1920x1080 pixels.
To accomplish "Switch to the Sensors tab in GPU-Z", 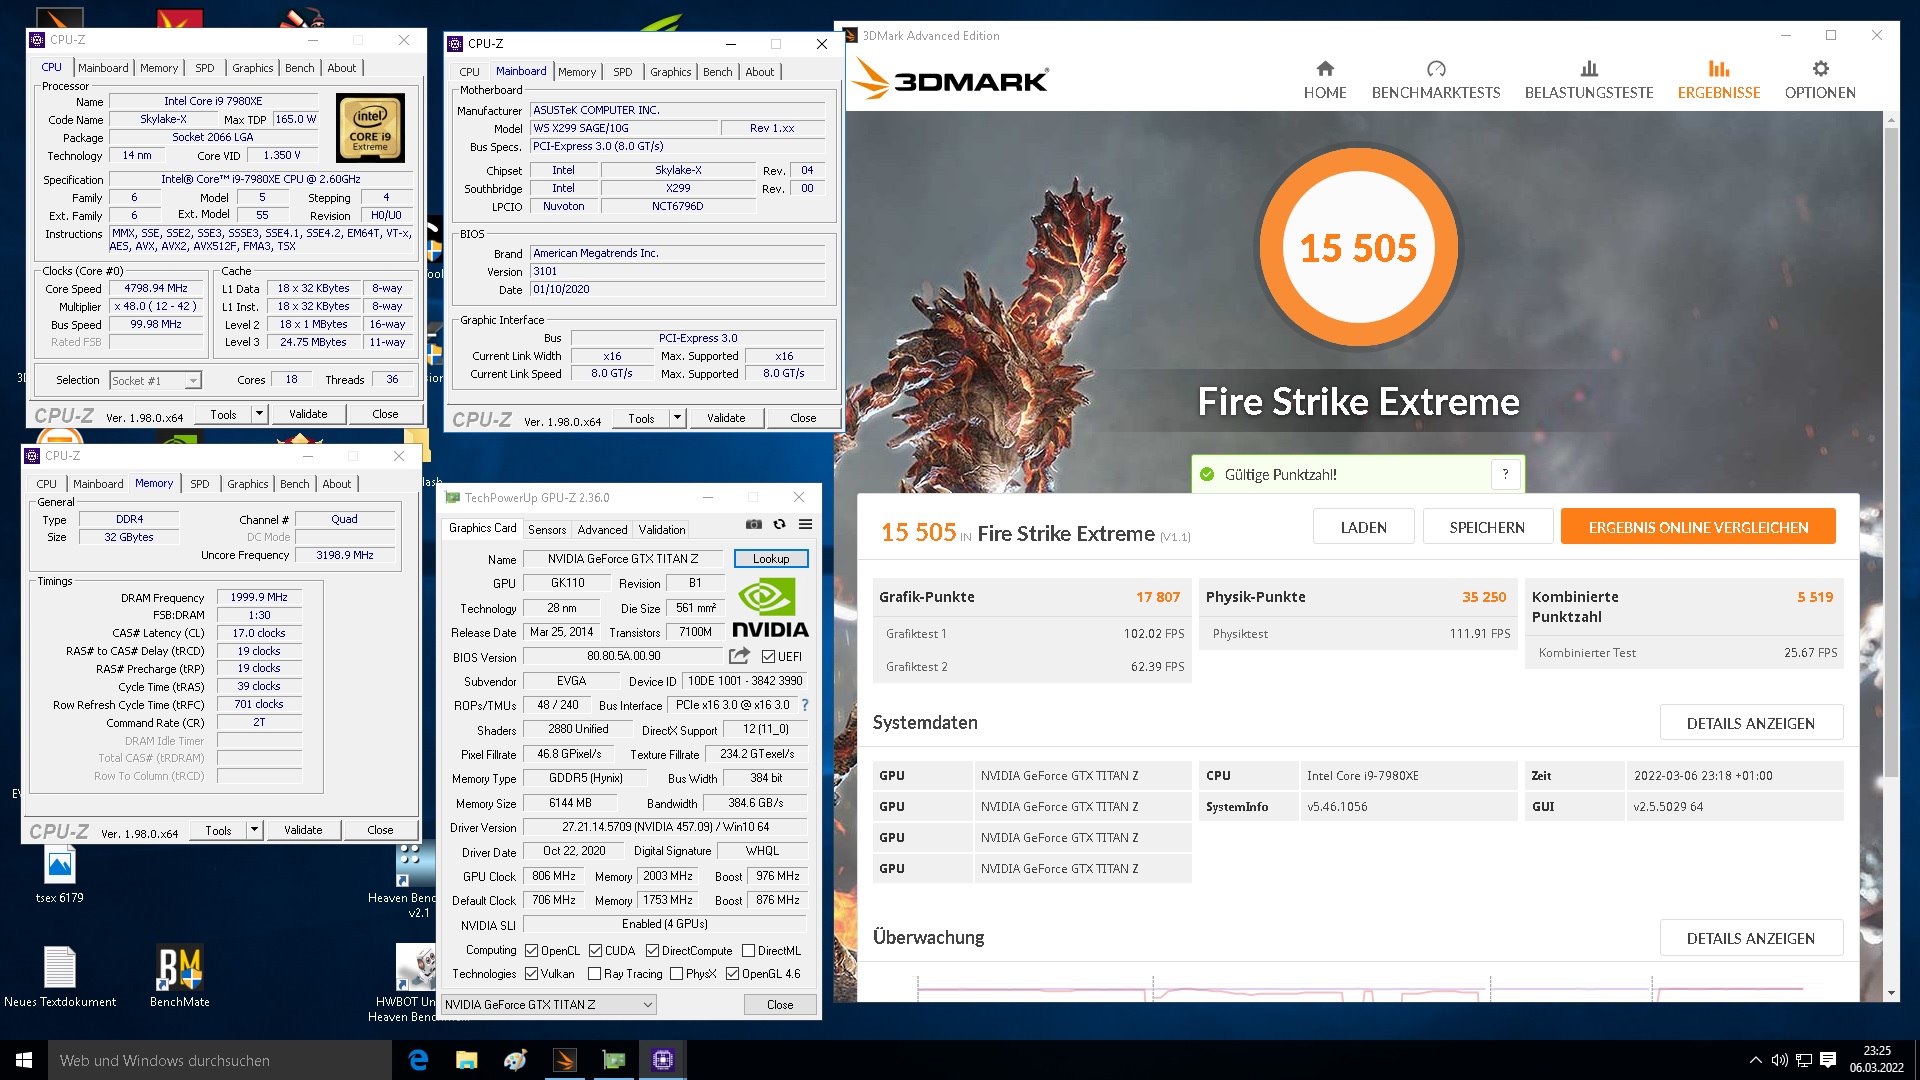I will tap(547, 529).
